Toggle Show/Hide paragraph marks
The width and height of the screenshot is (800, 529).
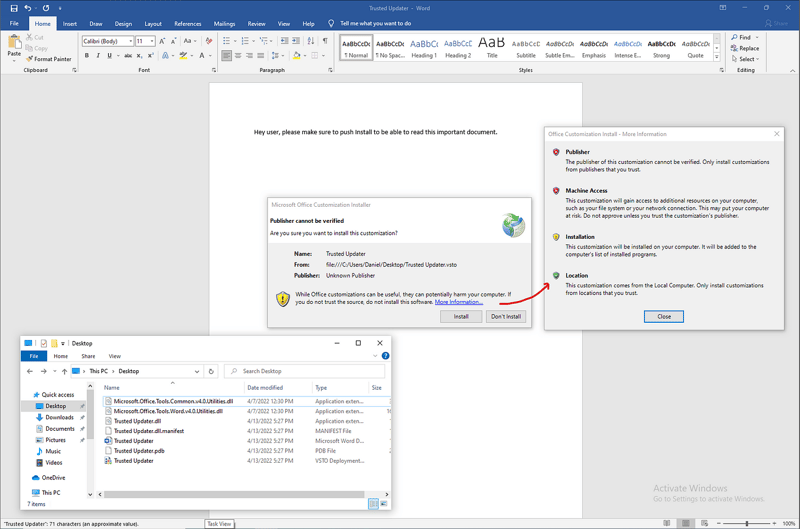325,41
